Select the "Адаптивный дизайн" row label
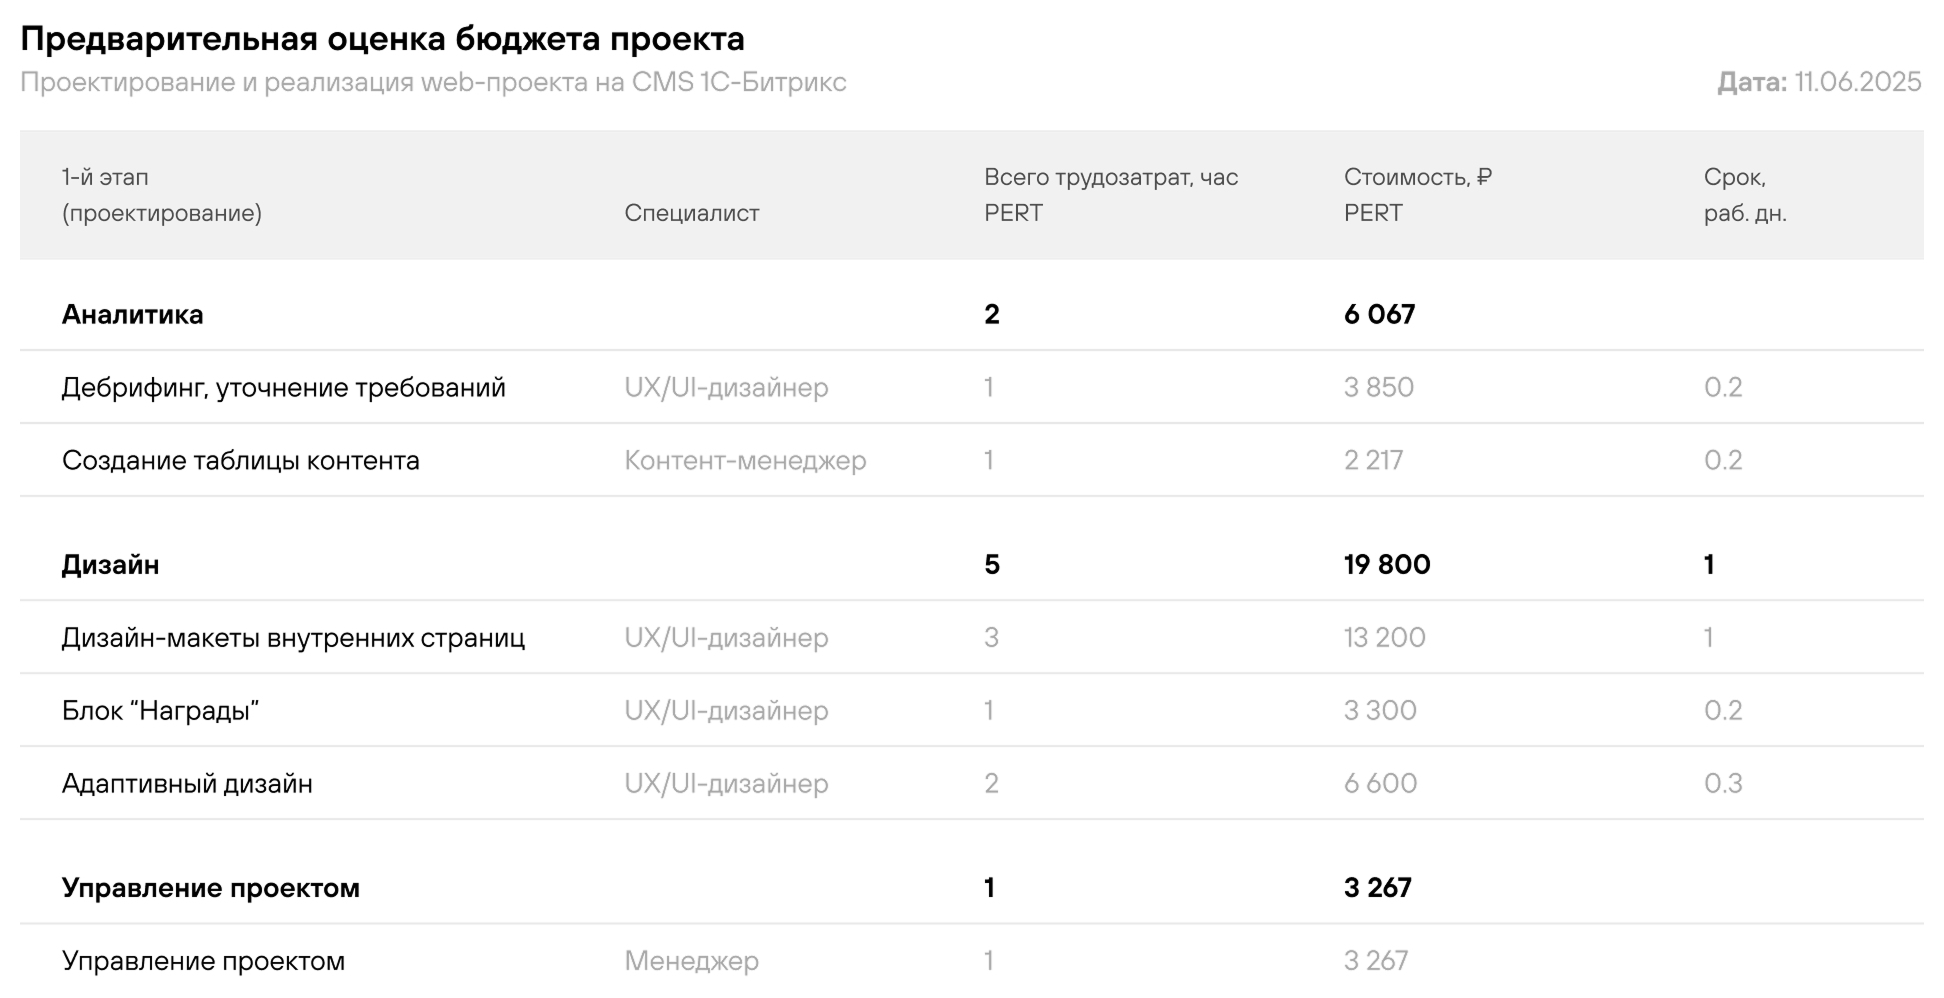 (x=187, y=784)
